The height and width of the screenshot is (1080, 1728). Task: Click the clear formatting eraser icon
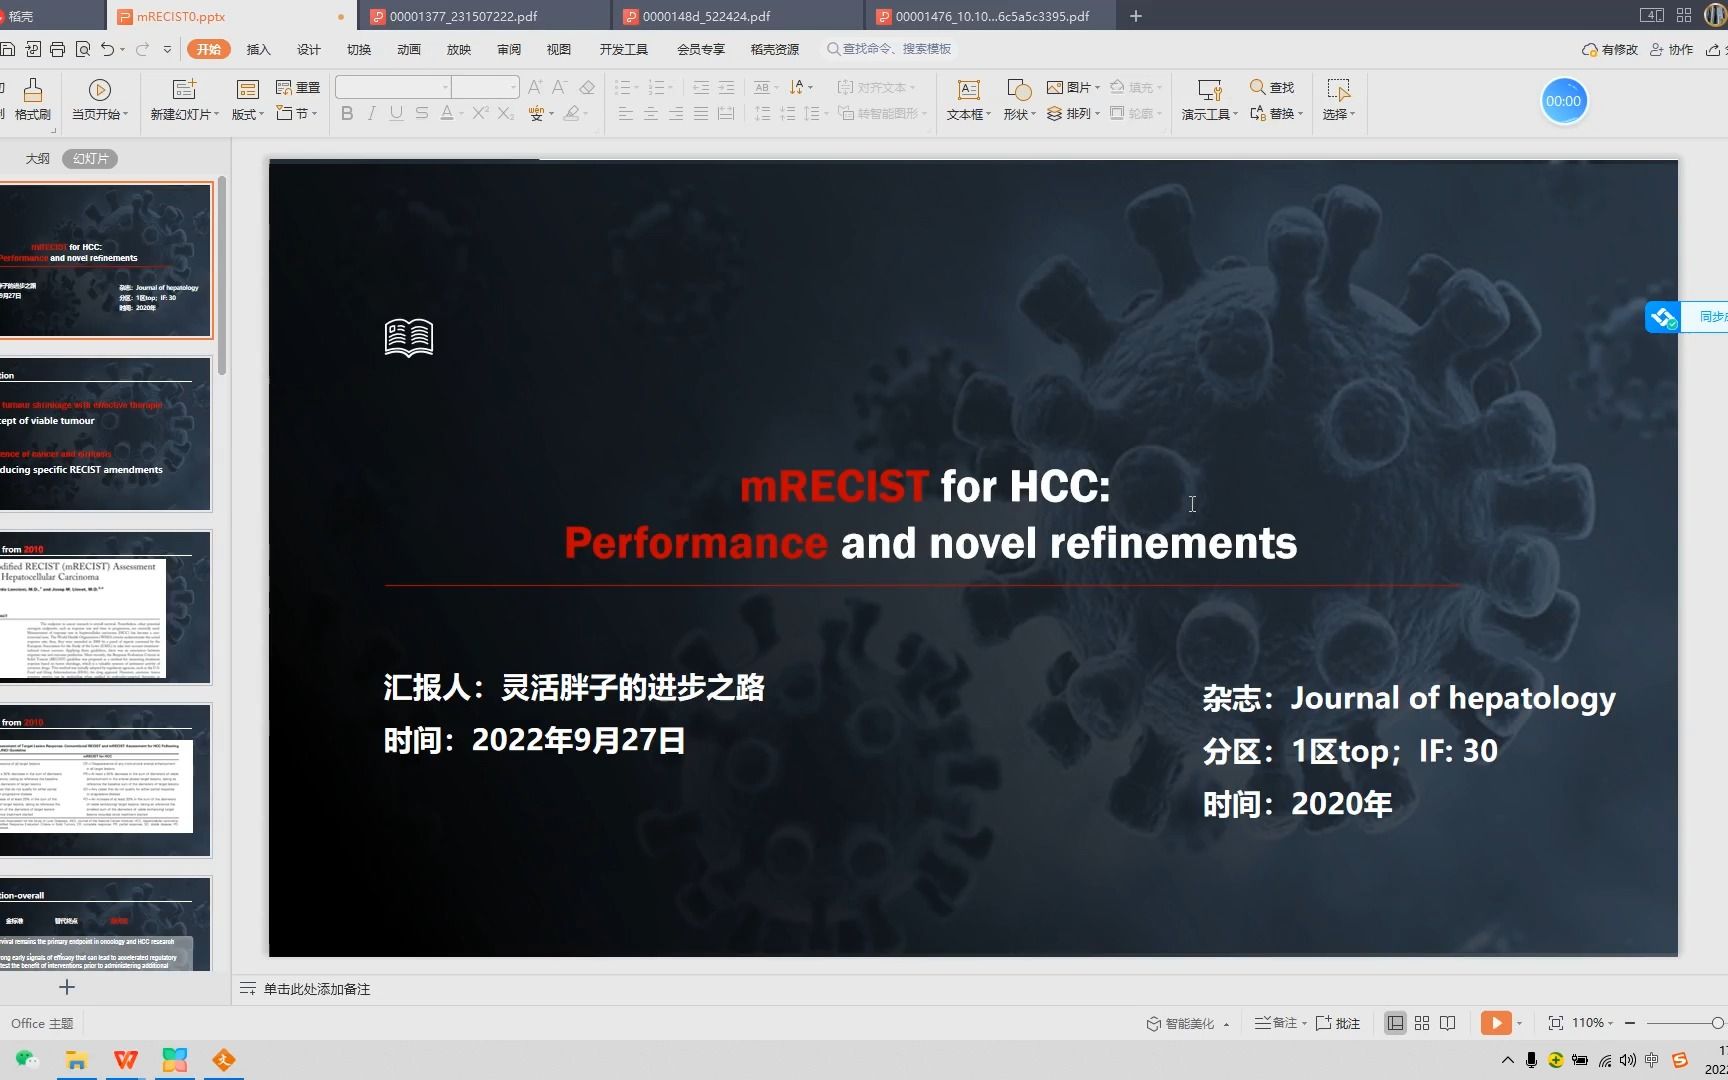tap(587, 88)
